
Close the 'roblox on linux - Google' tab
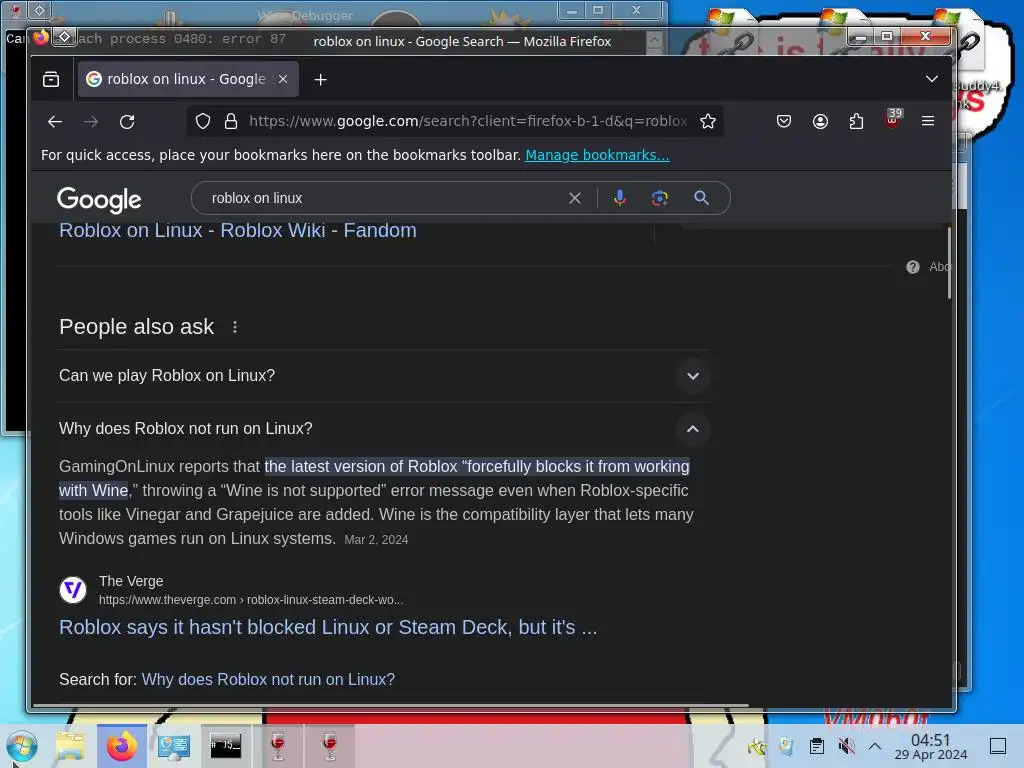tap(283, 79)
